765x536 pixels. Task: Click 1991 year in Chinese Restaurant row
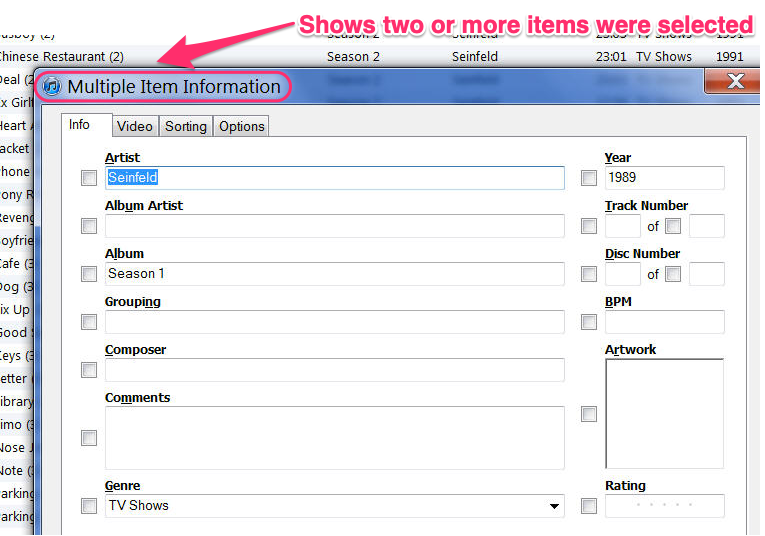pos(729,57)
